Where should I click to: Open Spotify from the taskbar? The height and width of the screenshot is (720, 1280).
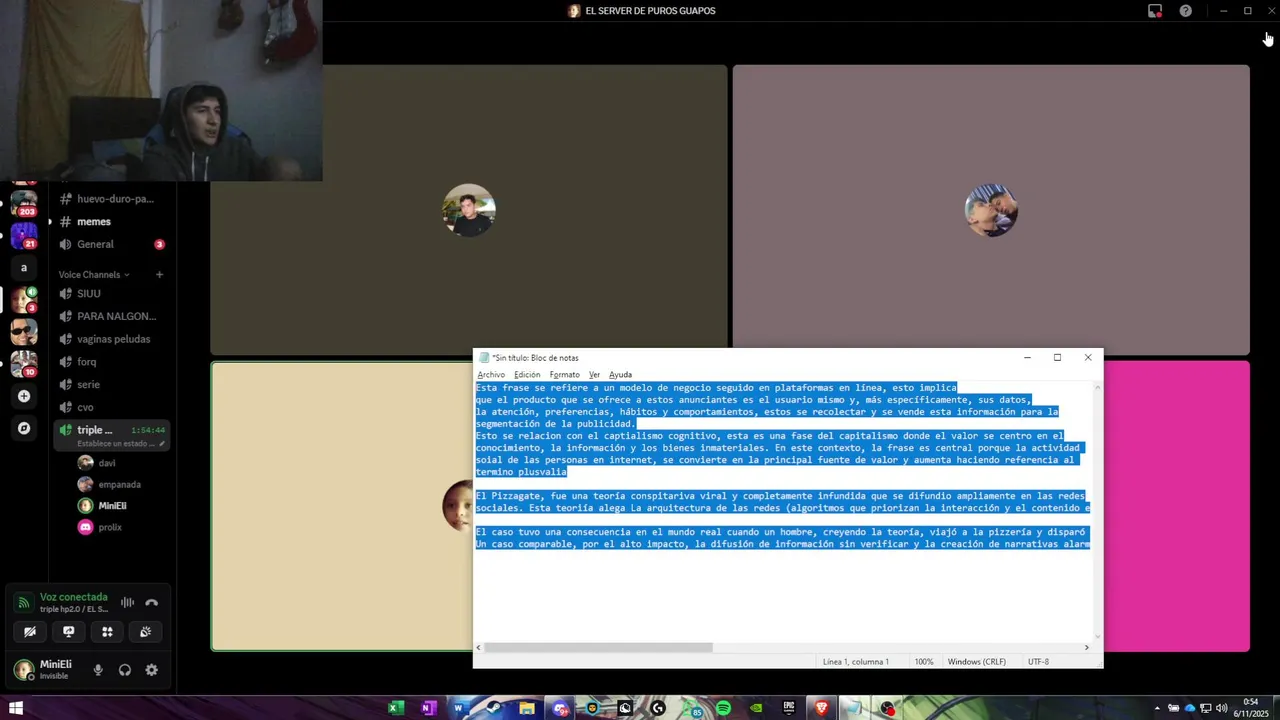[724, 708]
